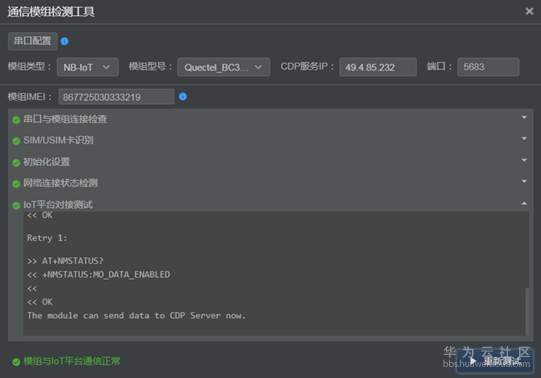Click the green check icon for 网络连接状态检测
Image resolution: width=541 pixels, height=378 pixels.
click(16, 184)
